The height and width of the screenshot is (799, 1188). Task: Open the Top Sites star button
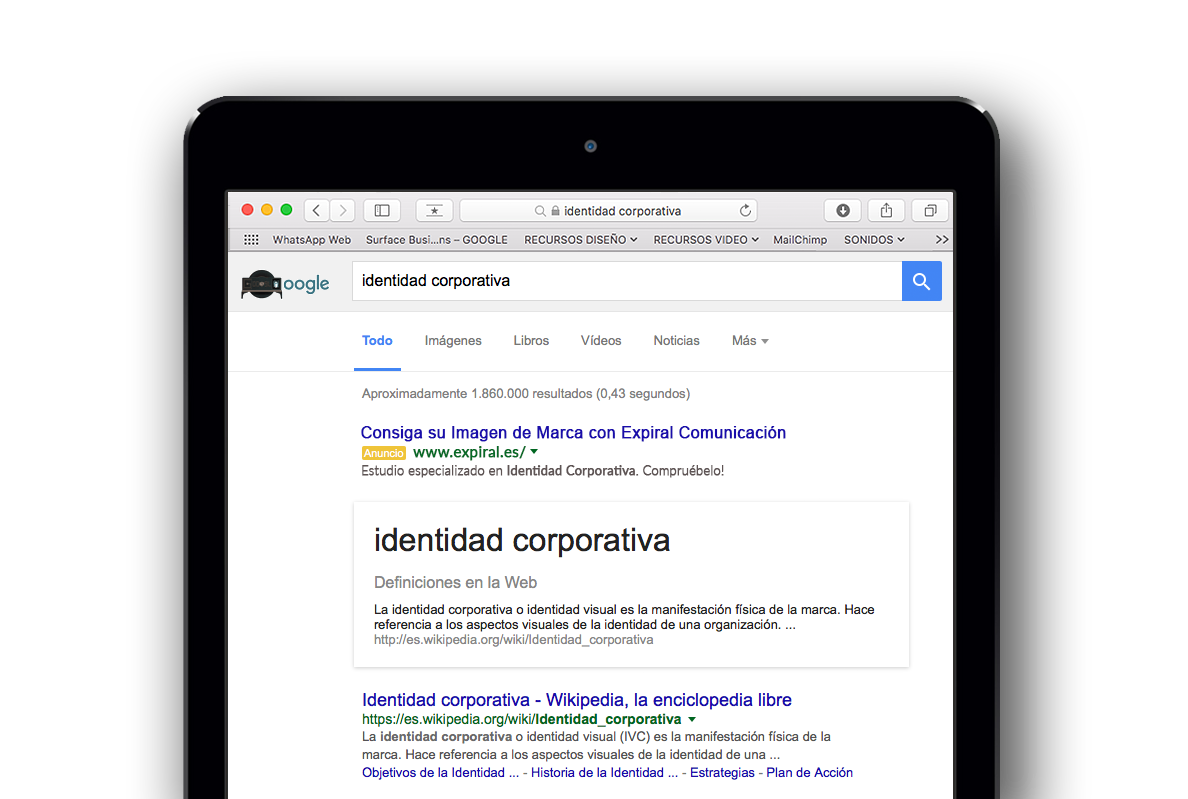click(434, 211)
